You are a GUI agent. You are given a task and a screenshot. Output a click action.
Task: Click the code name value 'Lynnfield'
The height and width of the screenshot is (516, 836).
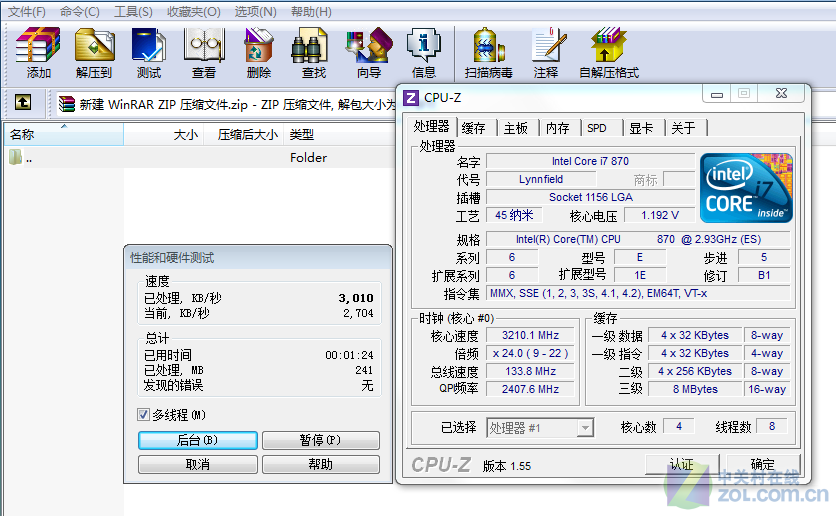541,179
